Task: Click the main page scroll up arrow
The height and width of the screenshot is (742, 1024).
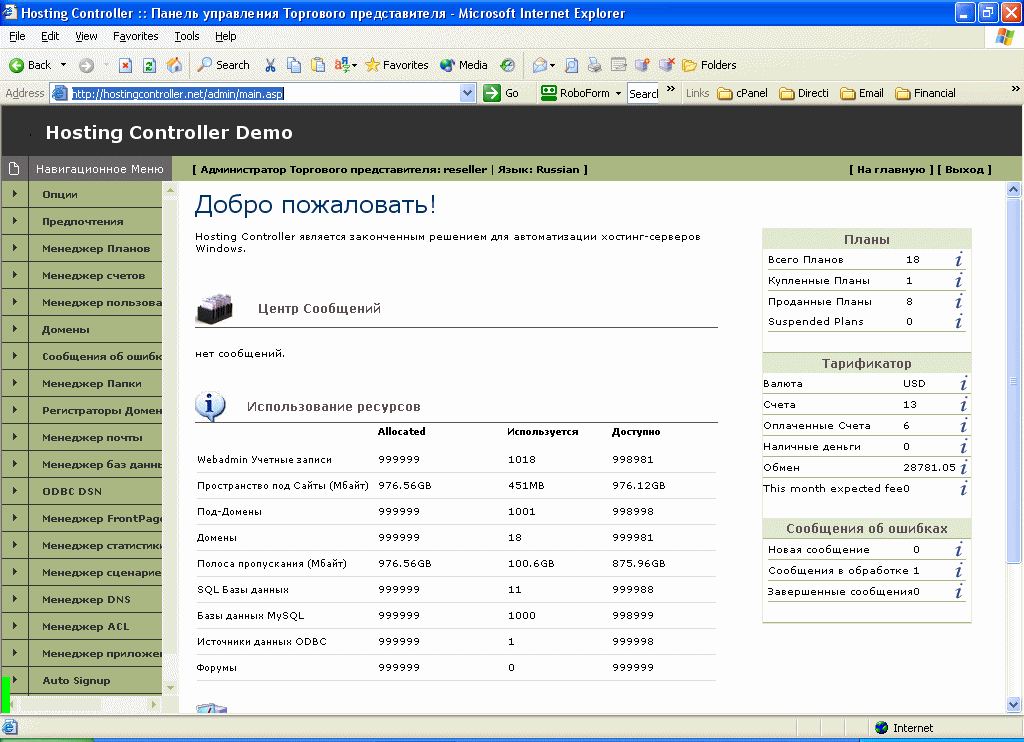Action: [x=1014, y=190]
